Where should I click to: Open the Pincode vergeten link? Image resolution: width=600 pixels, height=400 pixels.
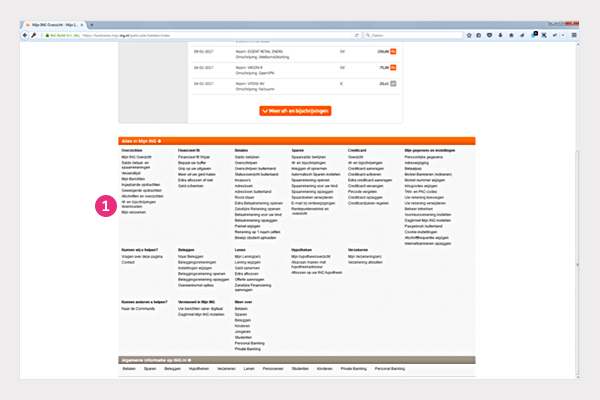[362, 191]
